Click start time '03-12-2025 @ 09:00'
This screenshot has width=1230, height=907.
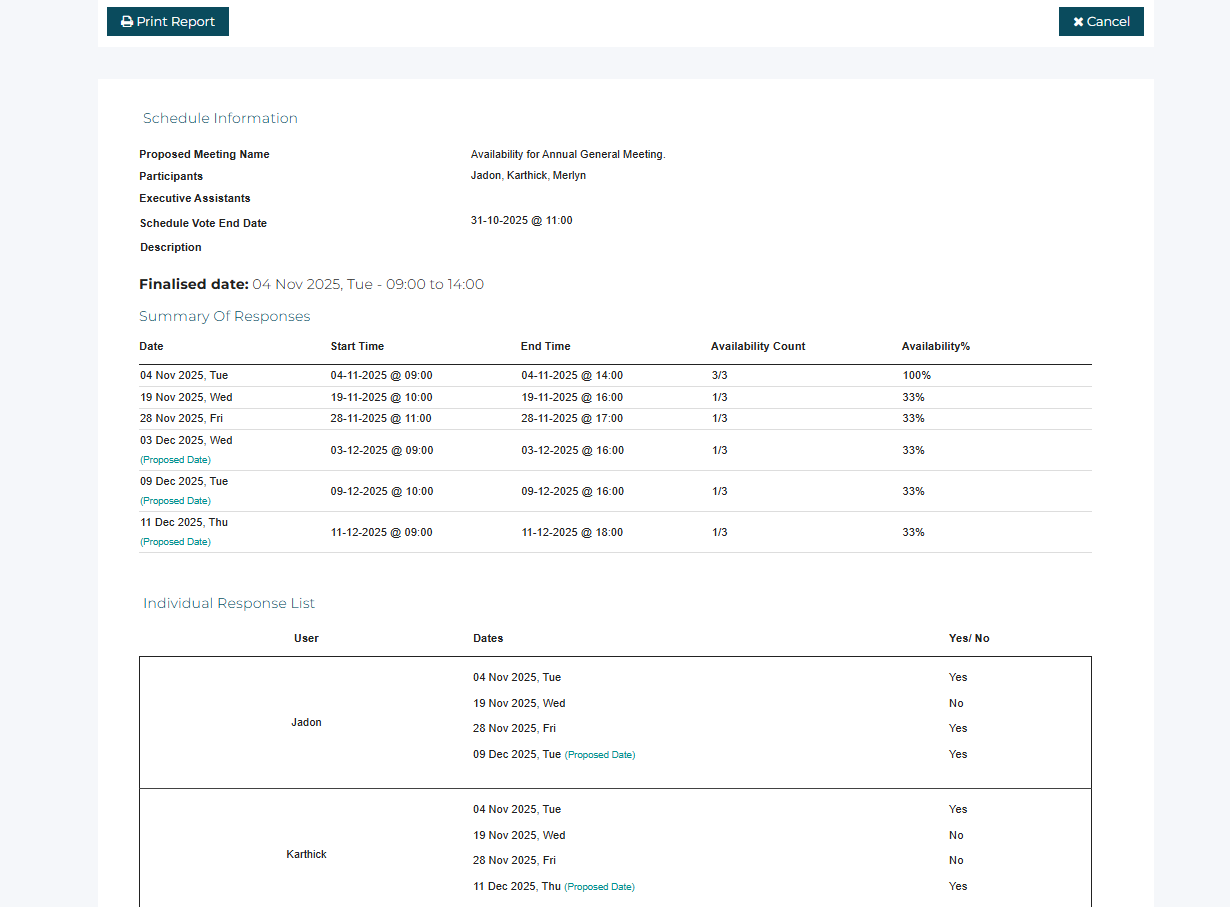point(382,450)
